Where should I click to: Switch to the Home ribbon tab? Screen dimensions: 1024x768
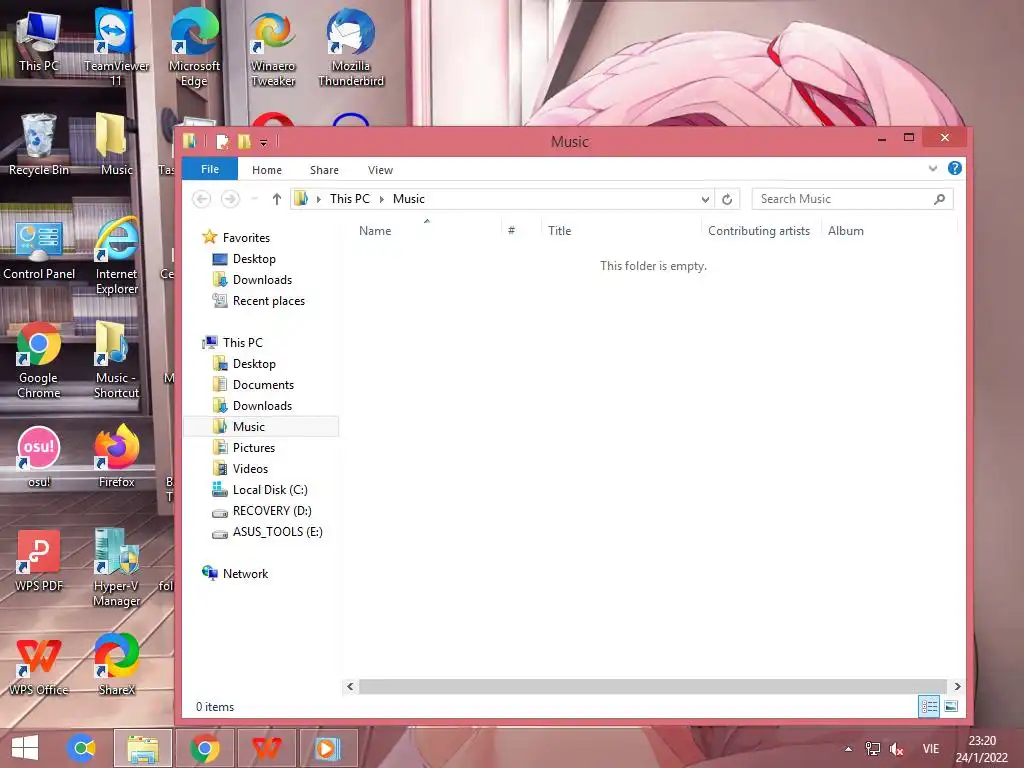266,170
